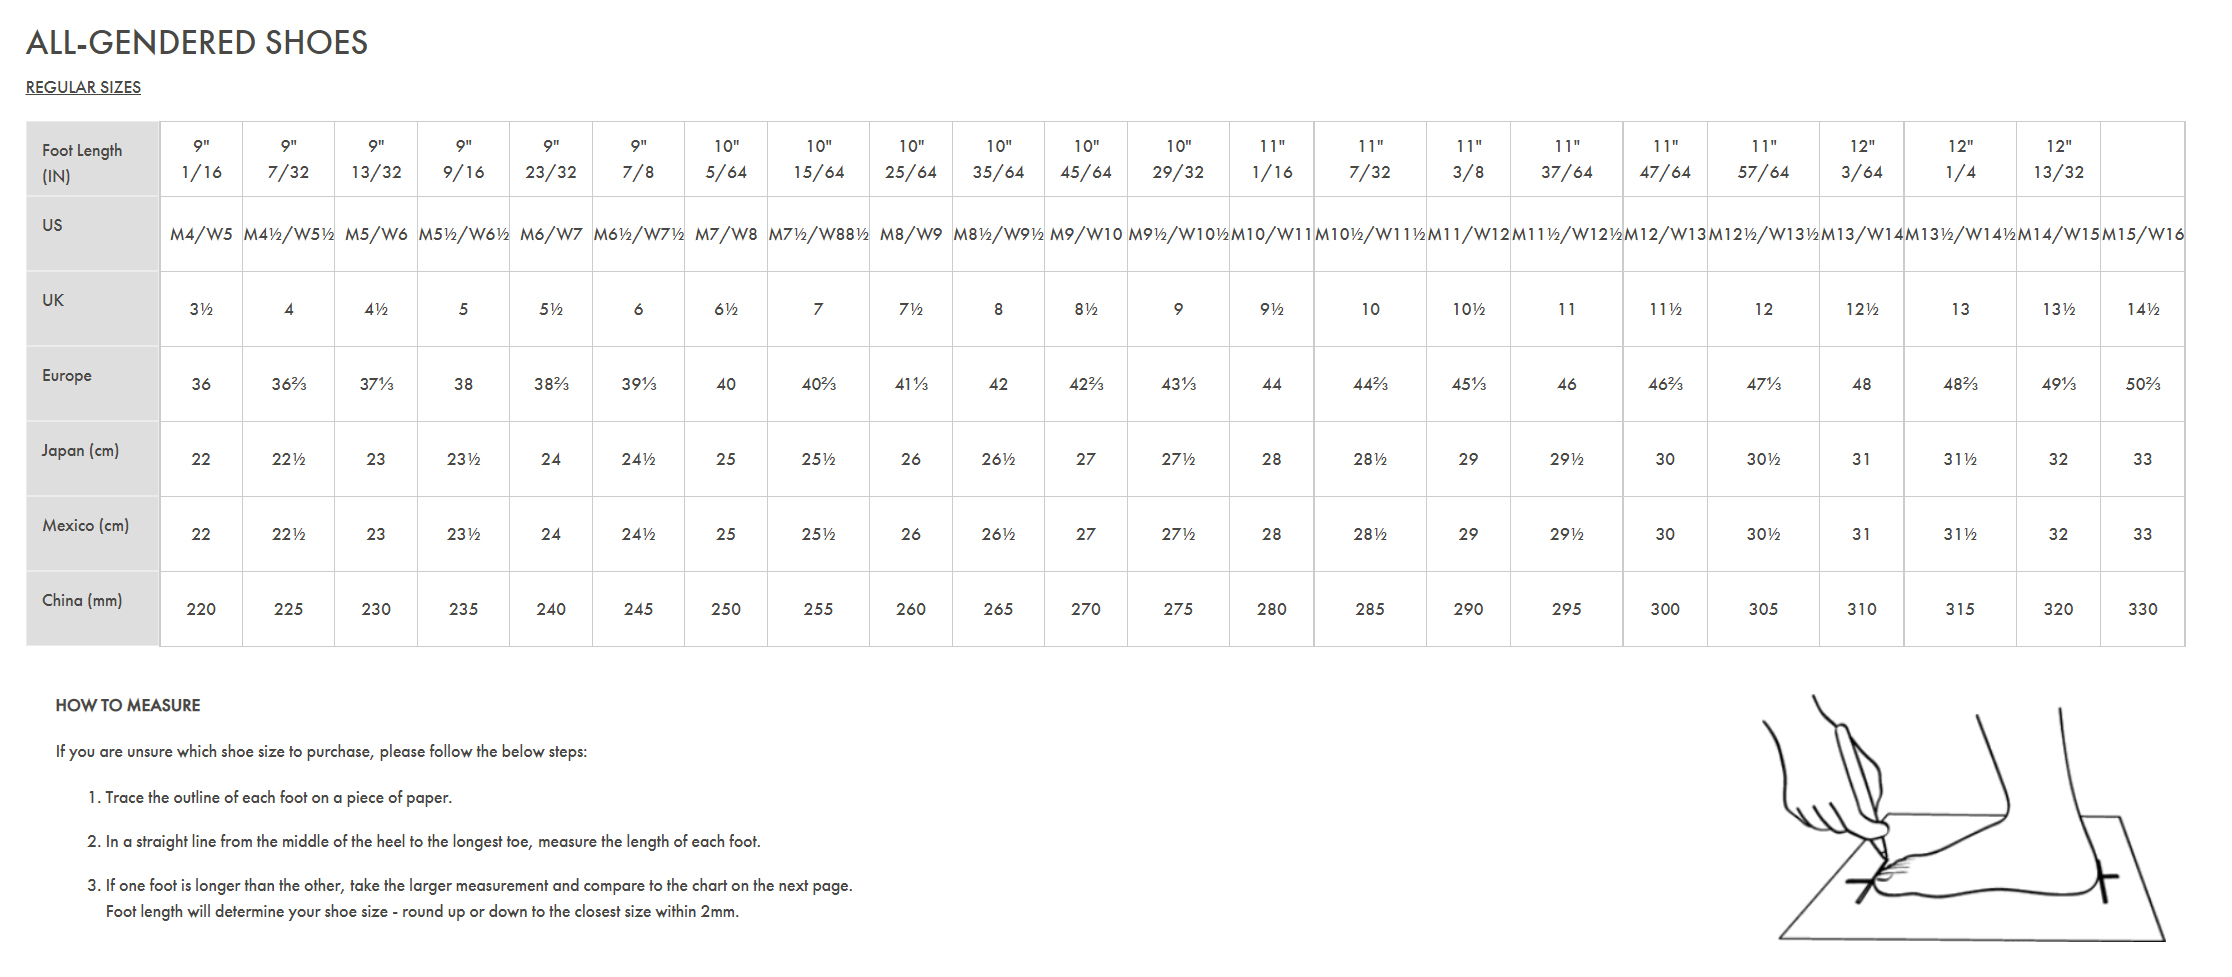Click the UK size 14½ cell
Image resolution: width=2232 pixels, height=977 pixels.
click(2142, 309)
